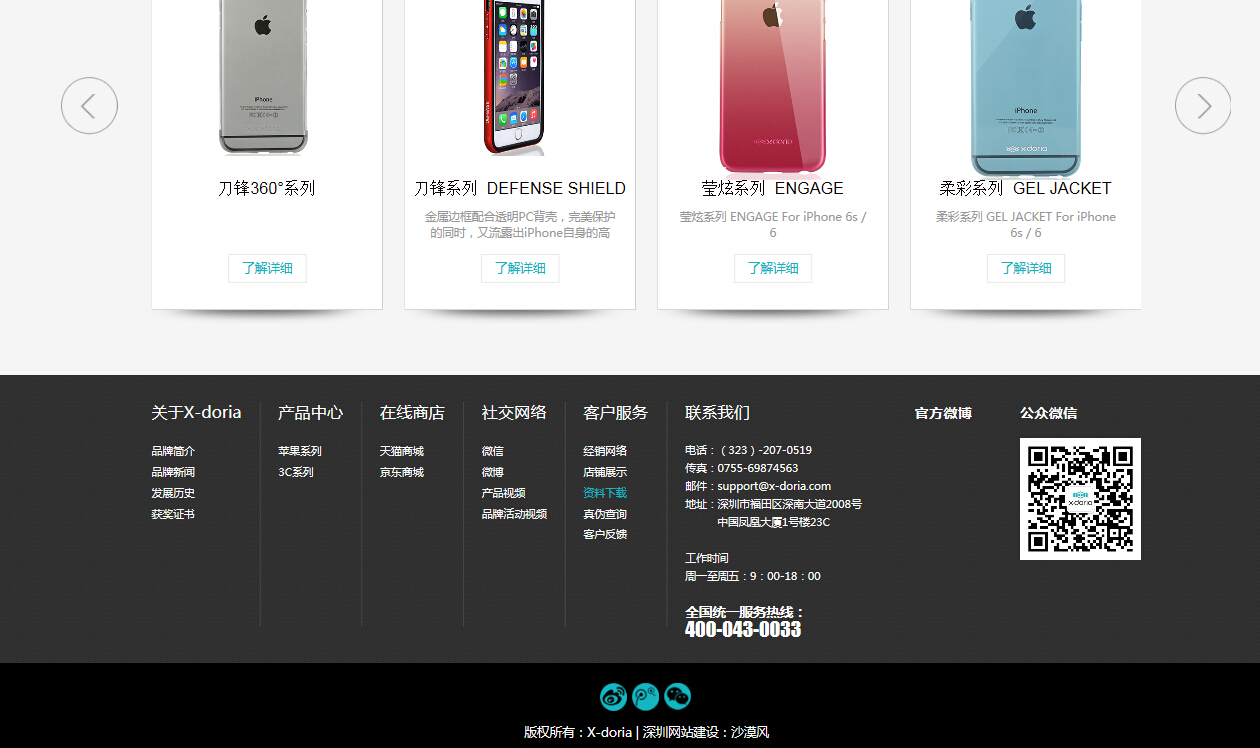View details for 刀锋360°系列
1260x748 pixels.
267,268
